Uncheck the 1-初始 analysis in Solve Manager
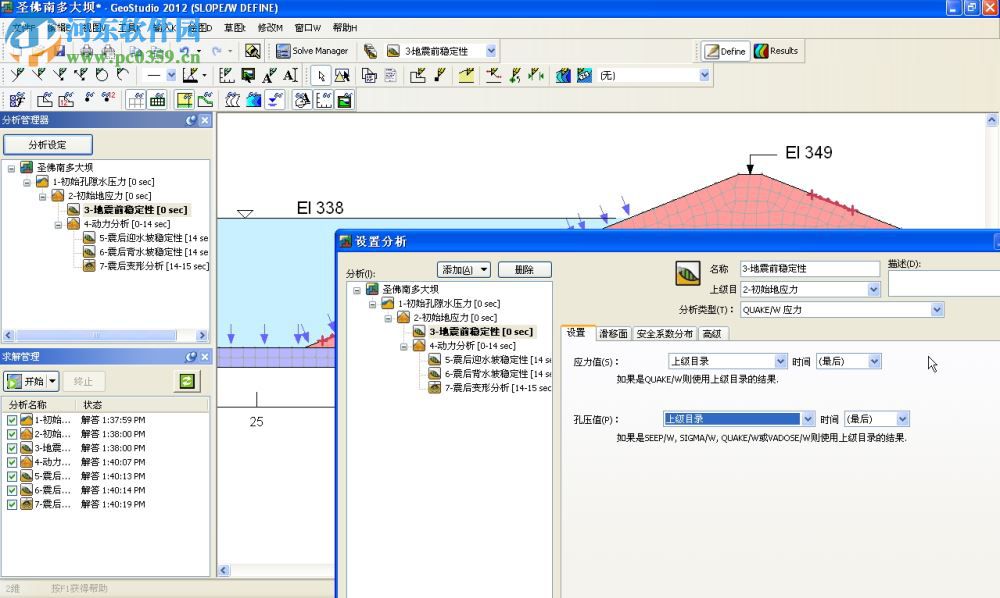 click(x=12, y=419)
